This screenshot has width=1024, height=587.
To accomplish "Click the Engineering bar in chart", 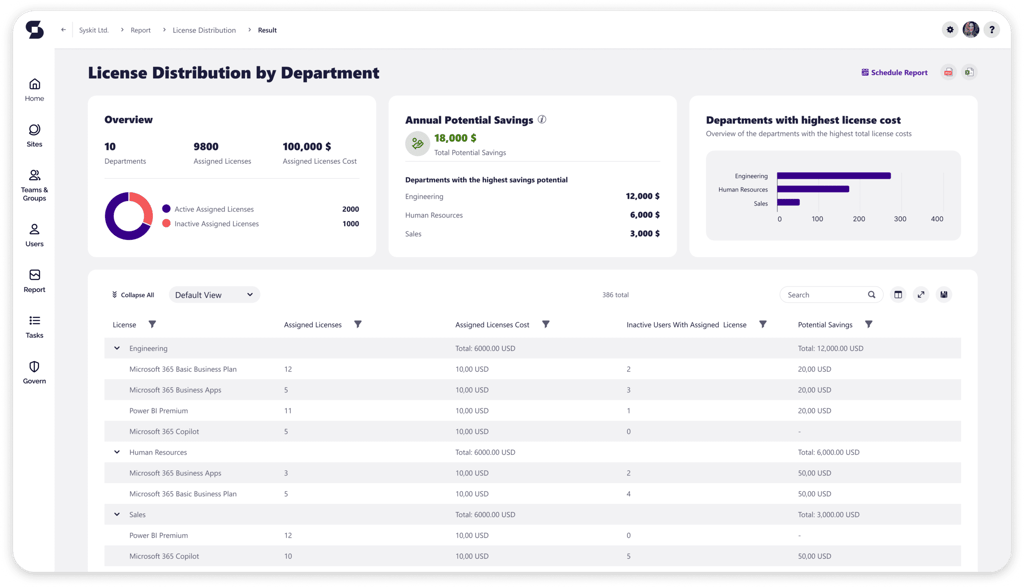I will tap(834, 176).
